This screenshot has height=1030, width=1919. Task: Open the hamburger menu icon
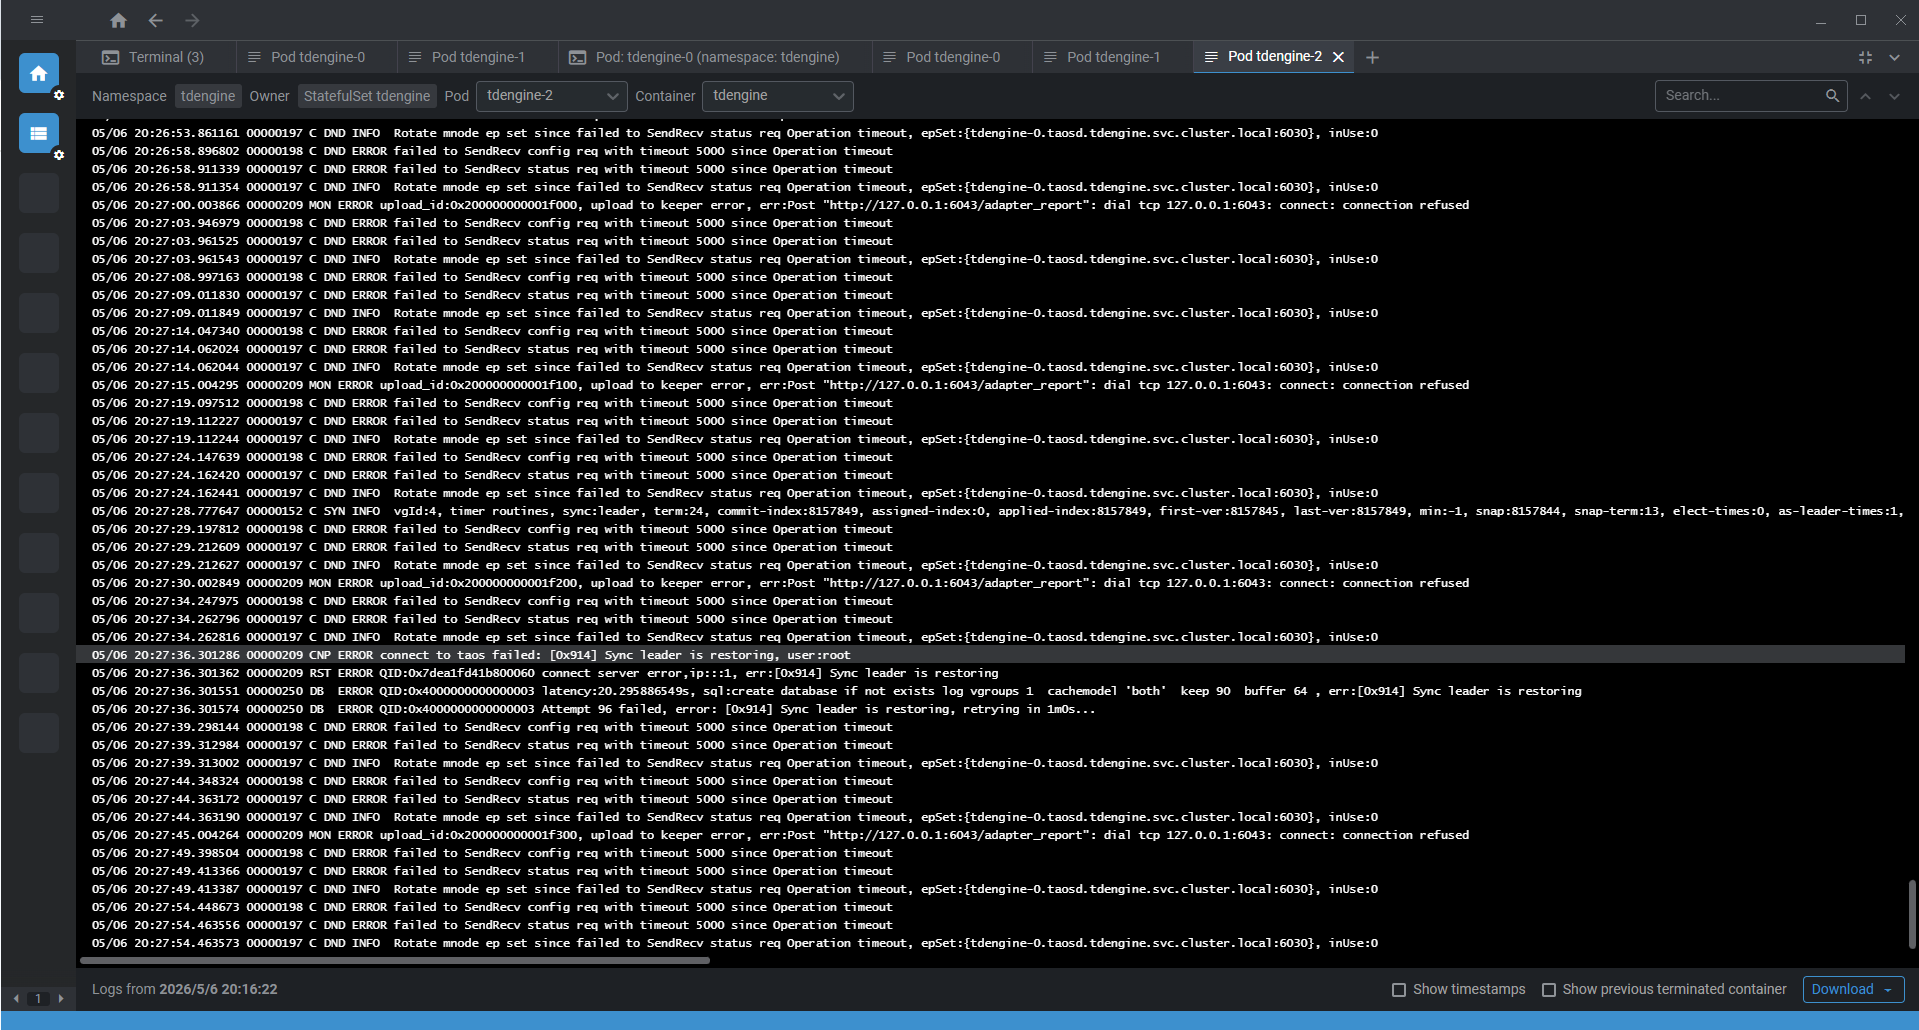pyautogui.click(x=37, y=20)
